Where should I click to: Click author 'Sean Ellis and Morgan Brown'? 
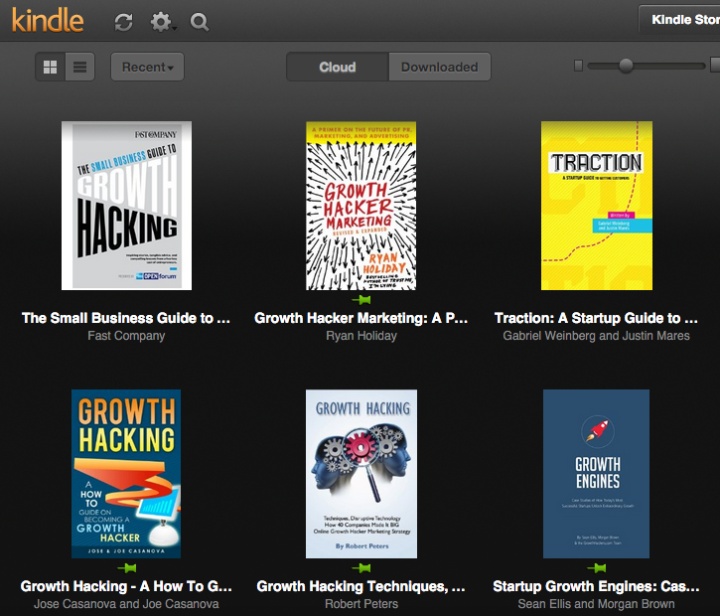[596, 604]
